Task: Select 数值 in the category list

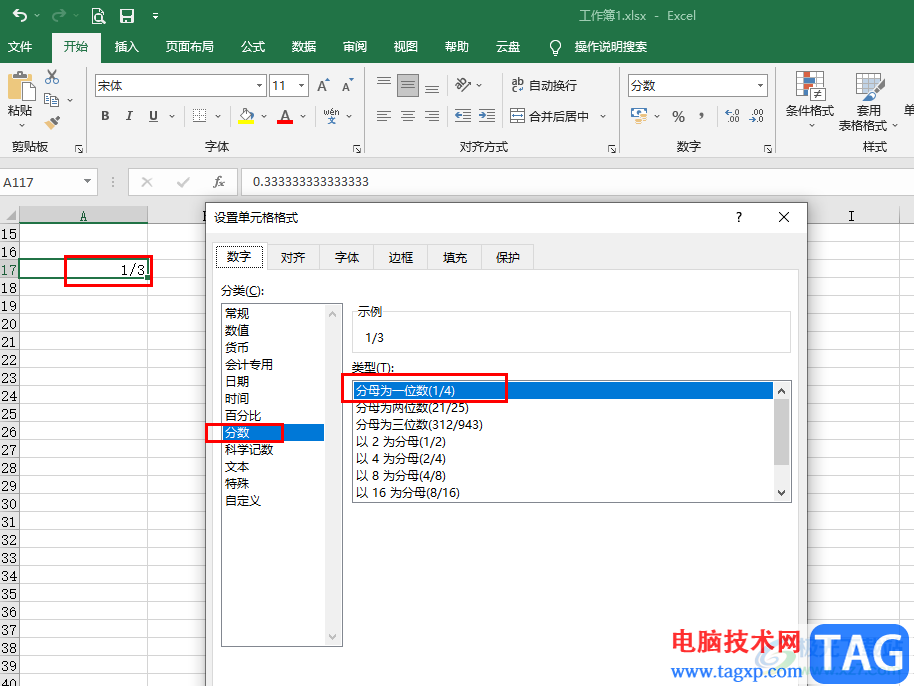Action: point(237,330)
